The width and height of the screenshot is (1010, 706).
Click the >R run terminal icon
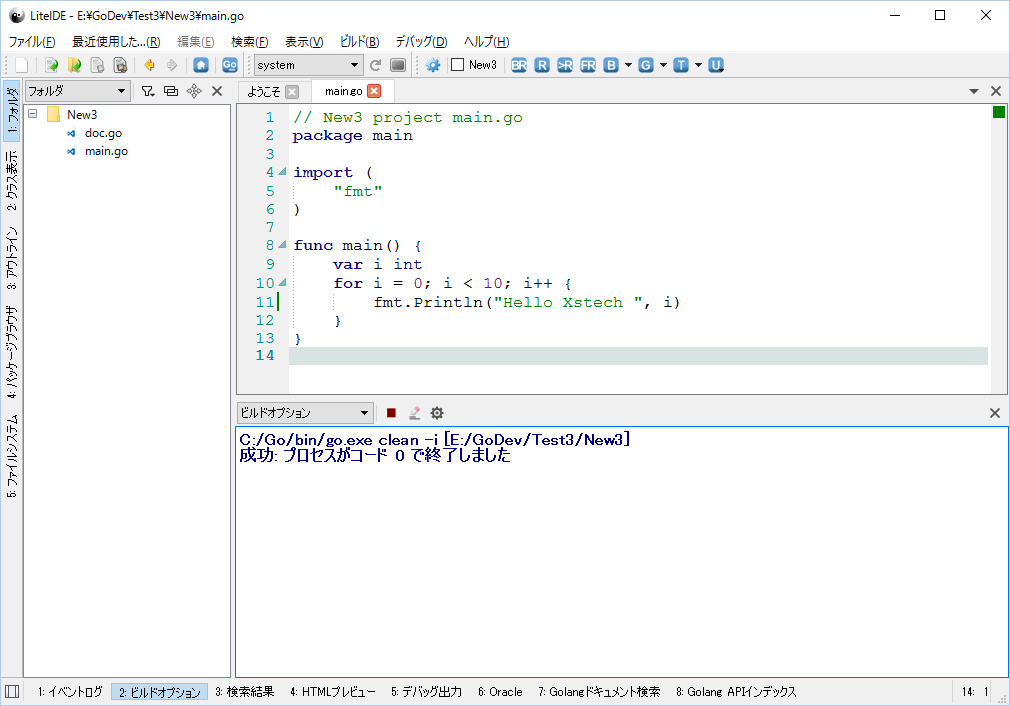[565, 65]
